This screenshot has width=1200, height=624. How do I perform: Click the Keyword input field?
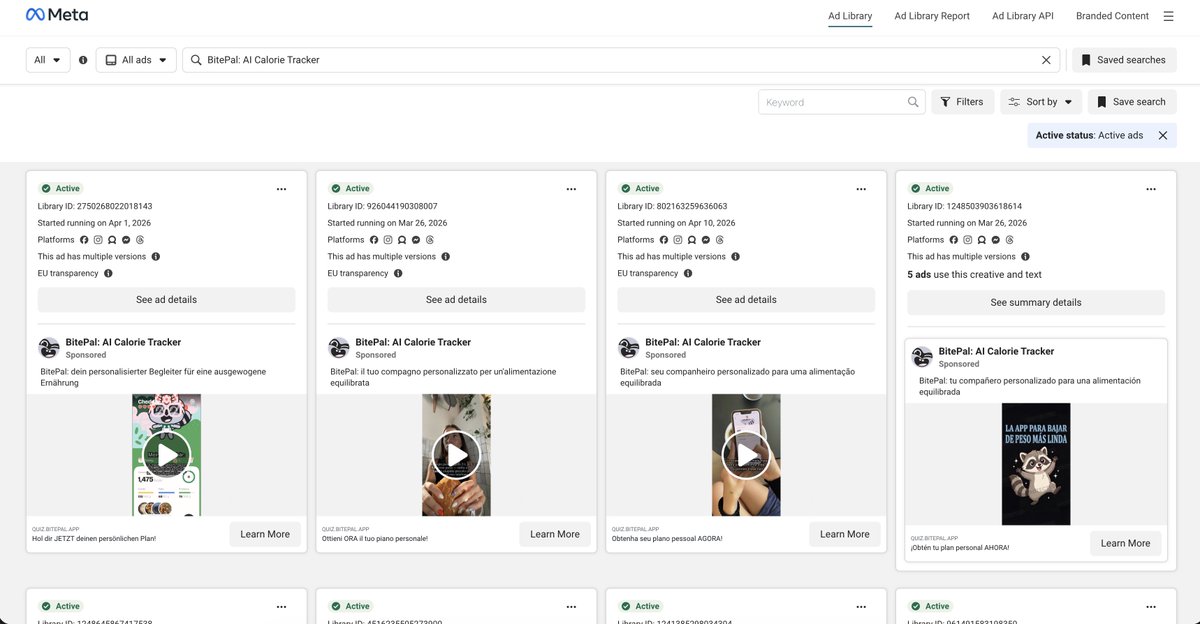[x=833, y=102]
